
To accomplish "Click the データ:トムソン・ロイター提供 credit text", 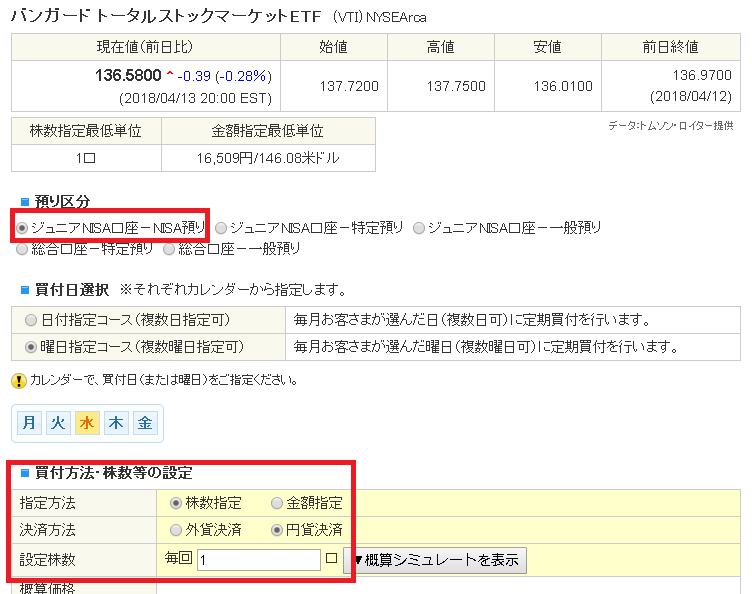I will (x=670, y=126).
